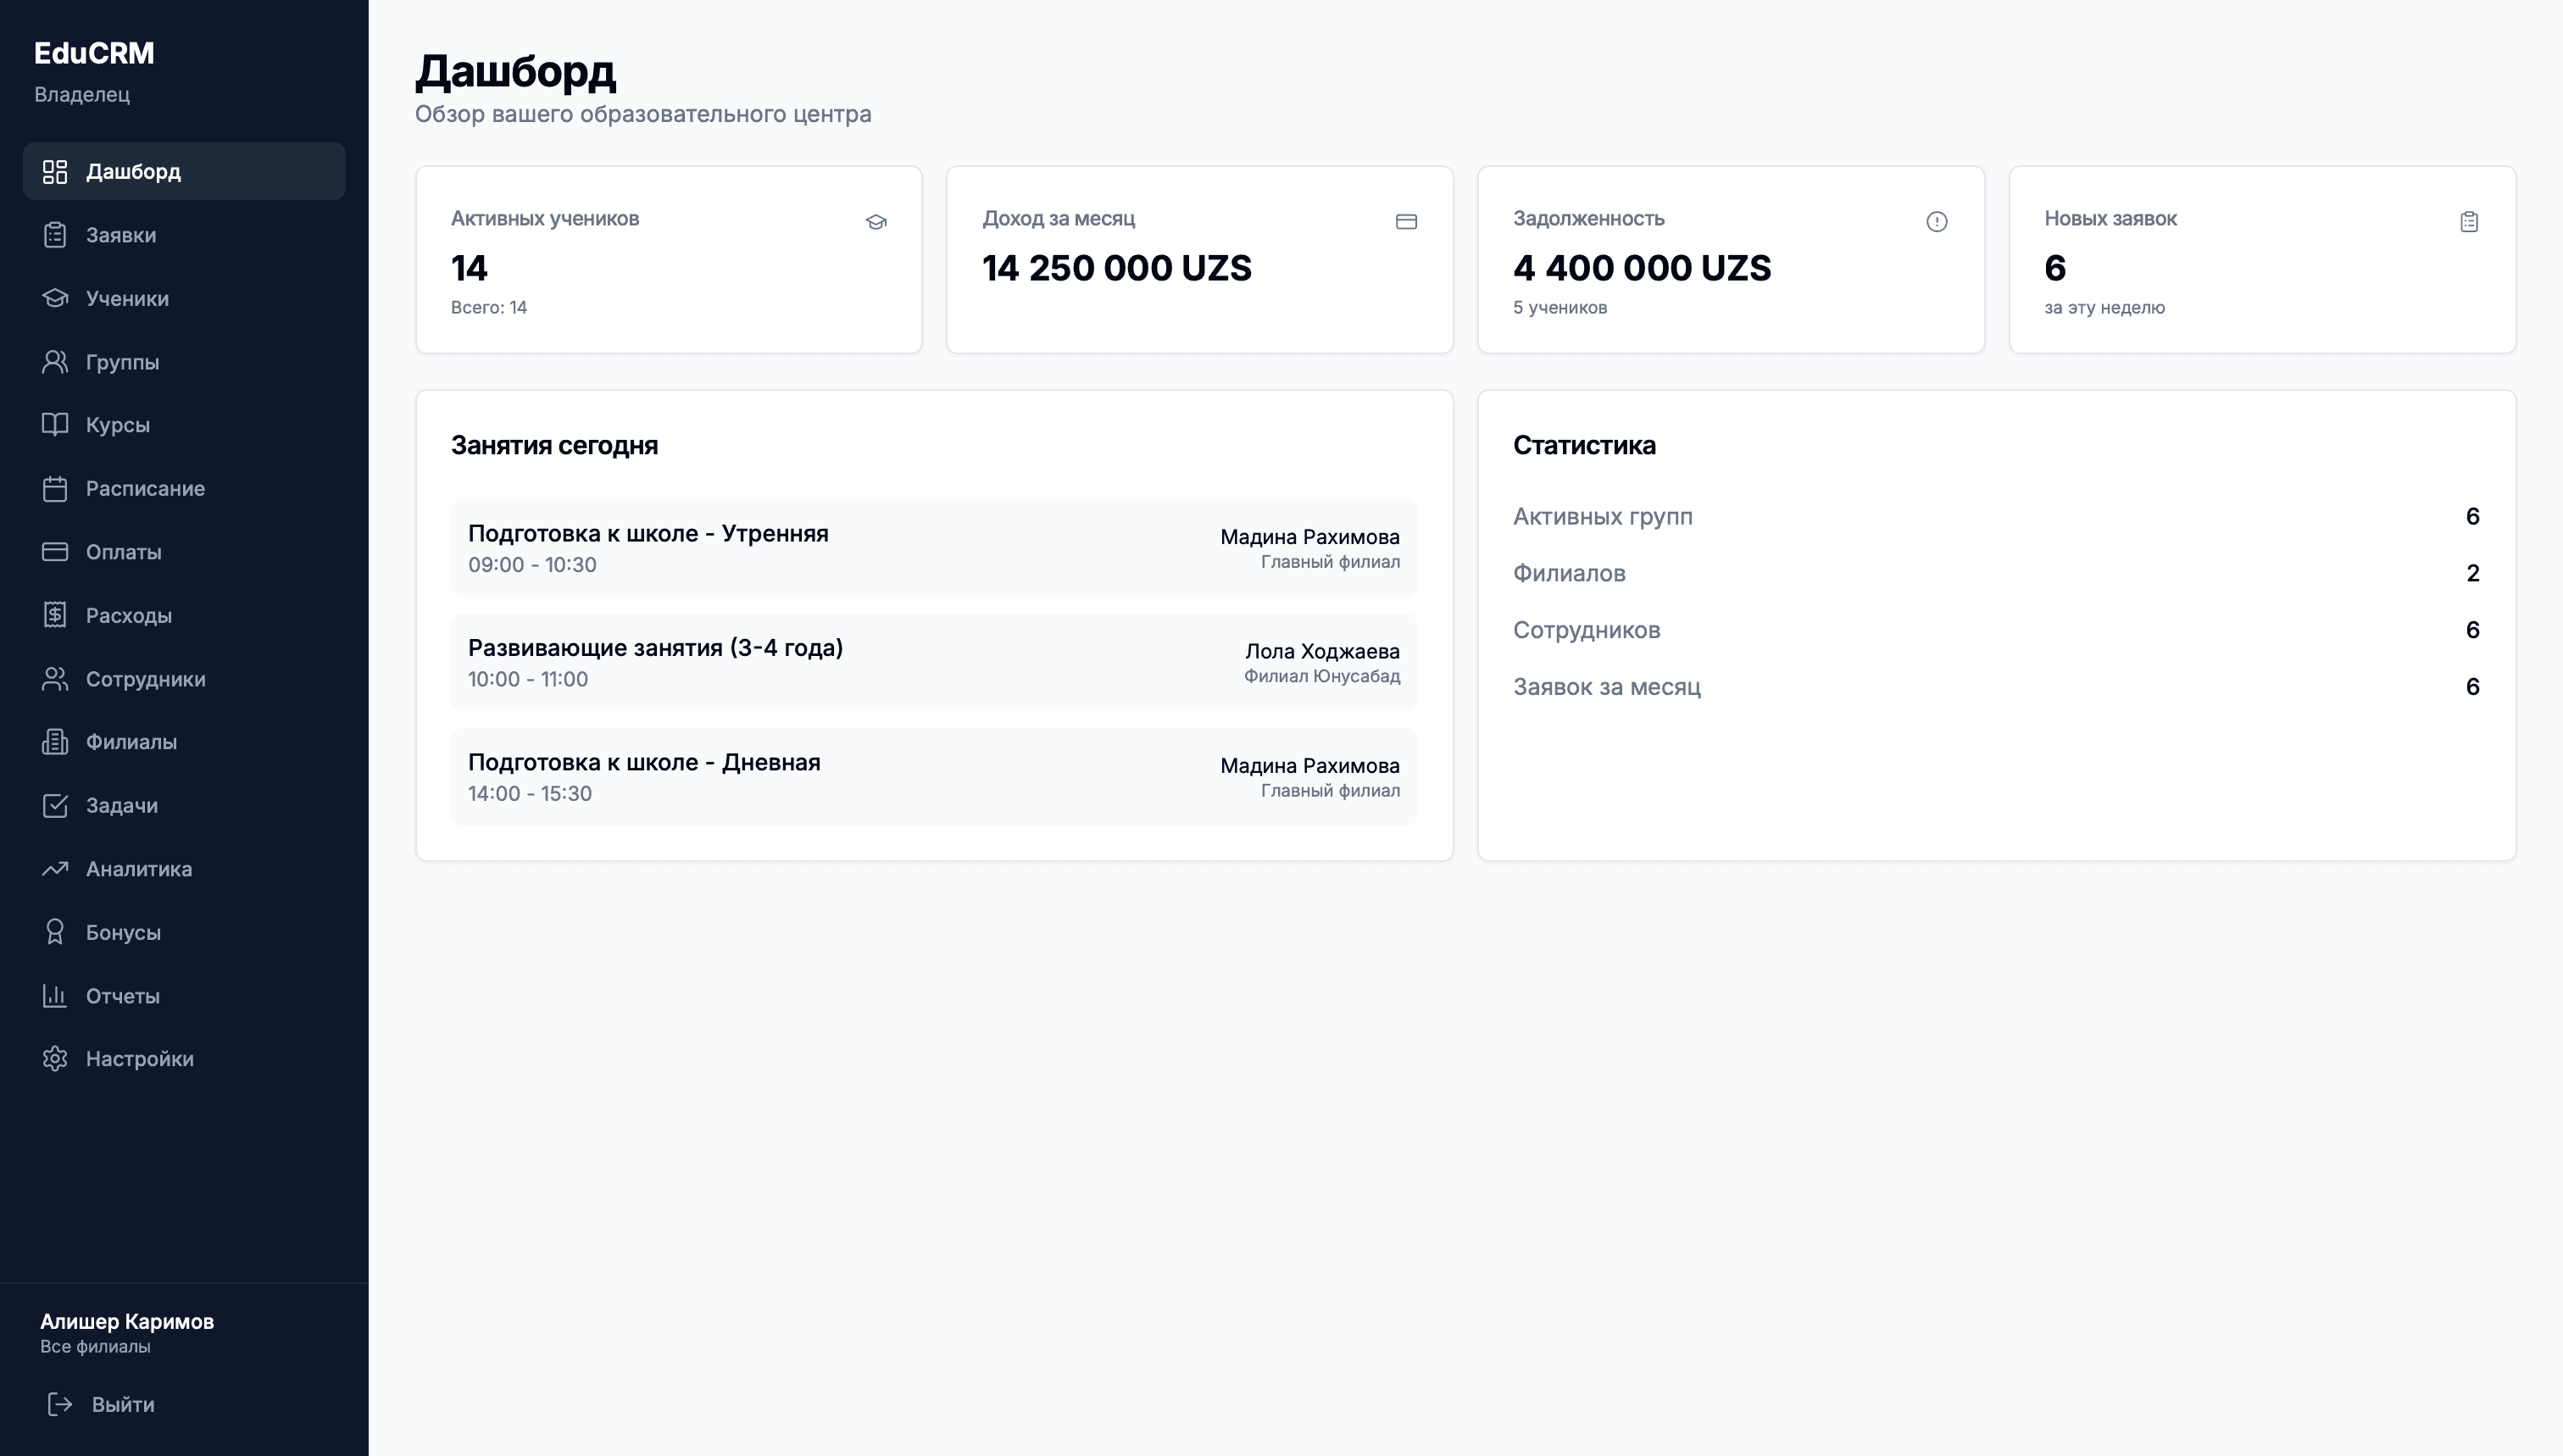Click the 5 учеников debt subtitle

pyautogui.click(x=1560, y=308)
